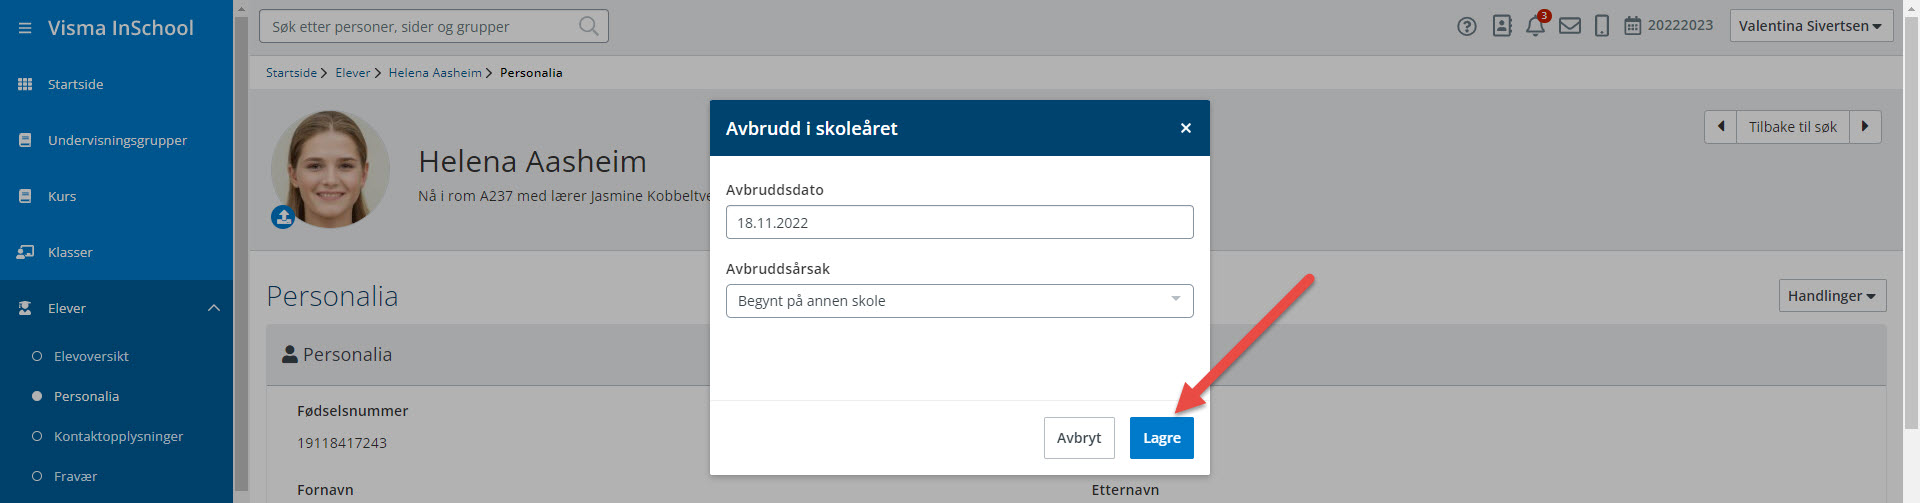Image resolution: width=1920 pixels, height=503 pixels.
Task: Click the Avbryt button
Action: [1079, 438]
